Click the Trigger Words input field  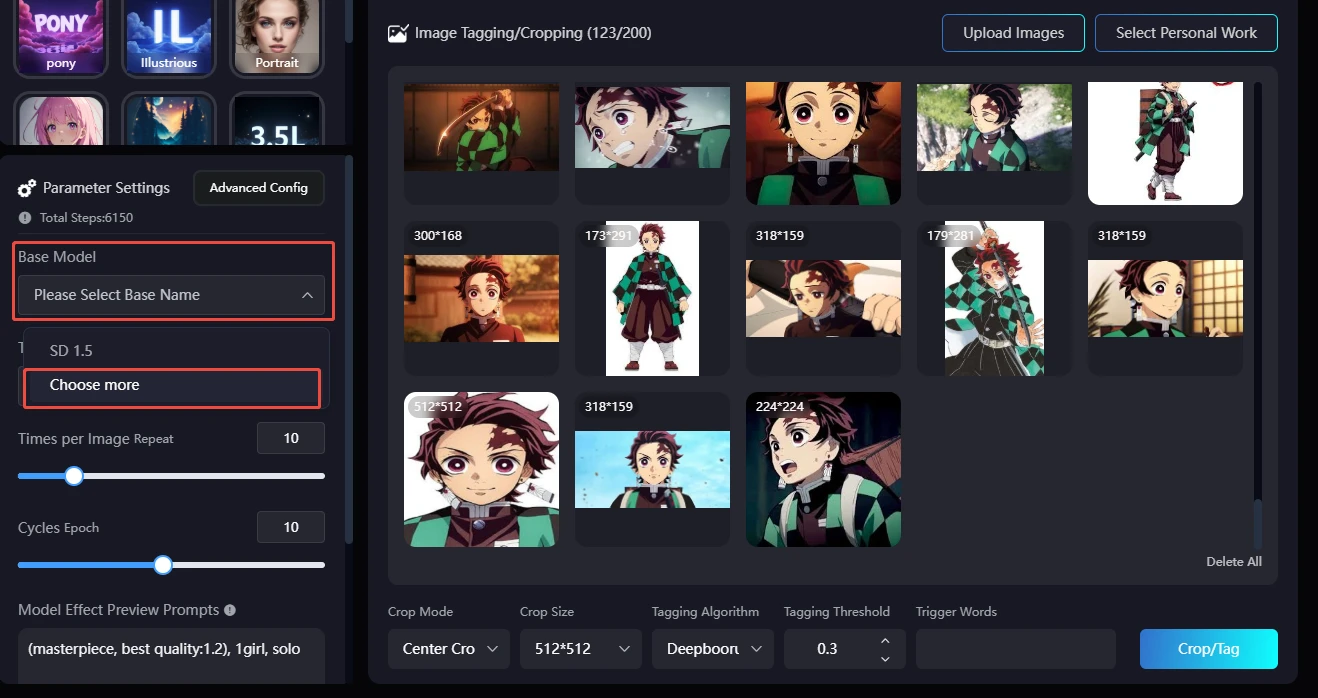coord(1015,649)
